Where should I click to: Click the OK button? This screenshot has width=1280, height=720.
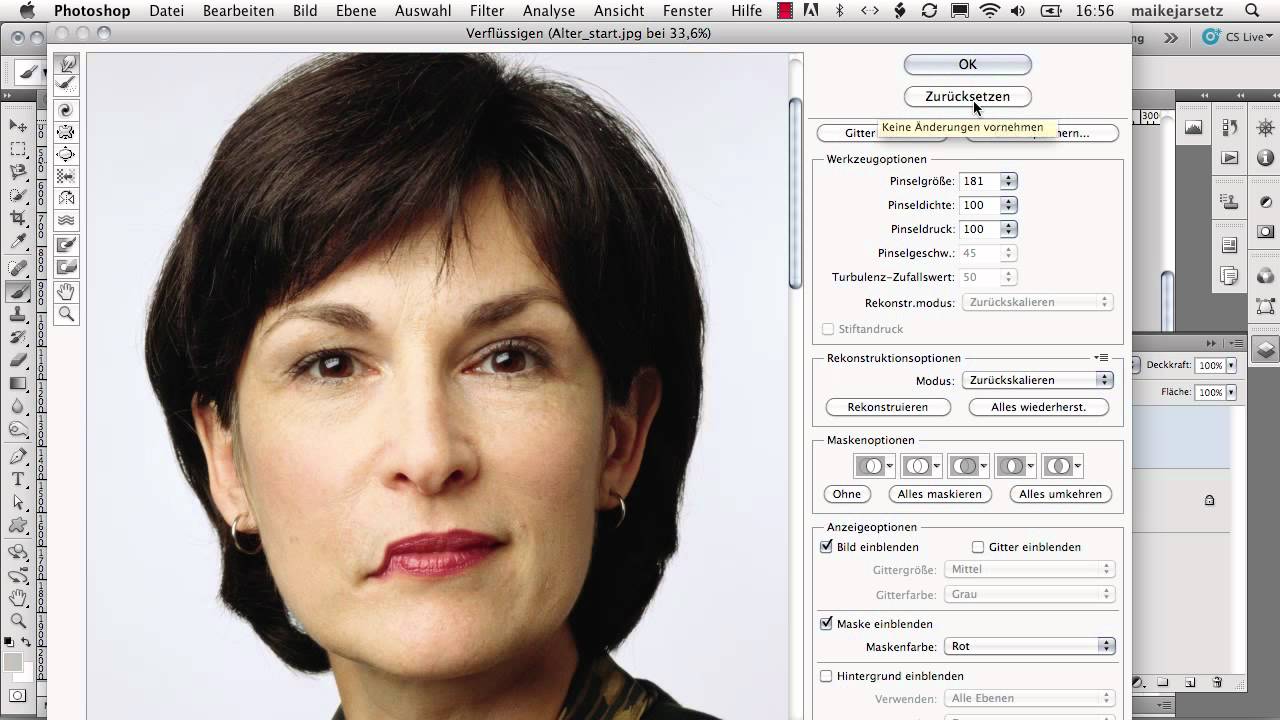pos(967,64)
